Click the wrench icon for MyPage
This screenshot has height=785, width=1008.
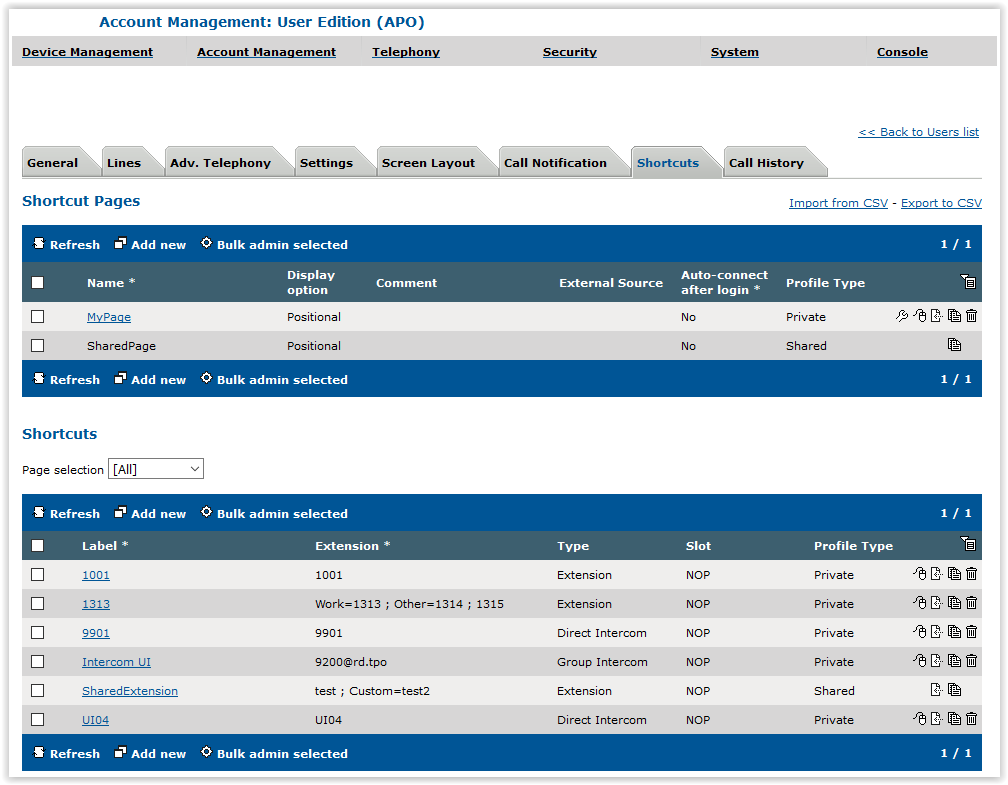(902, 316)
